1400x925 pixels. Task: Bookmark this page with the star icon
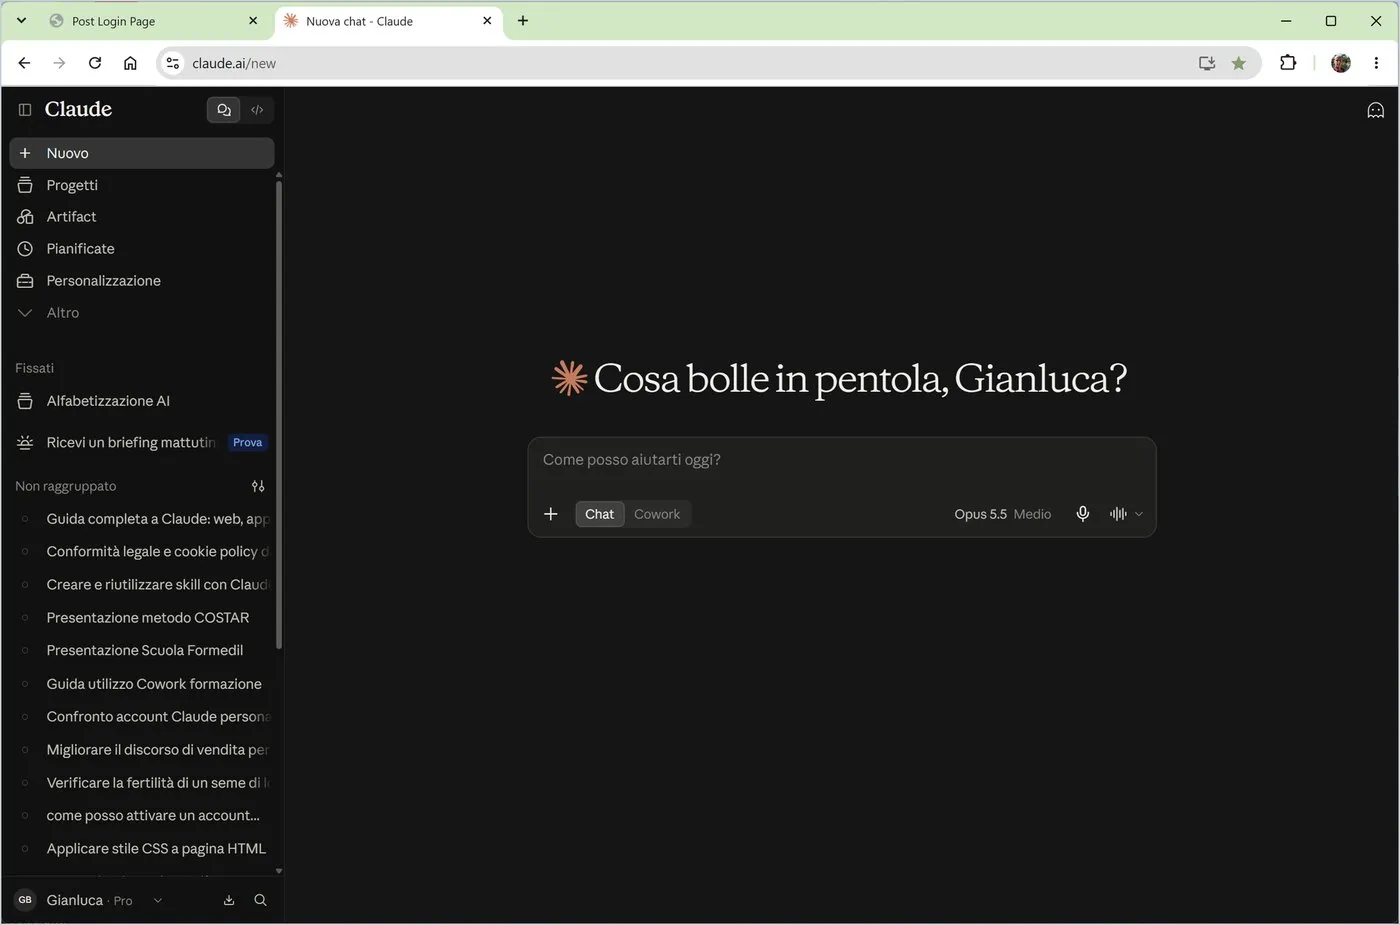(x=1239, y=63)
